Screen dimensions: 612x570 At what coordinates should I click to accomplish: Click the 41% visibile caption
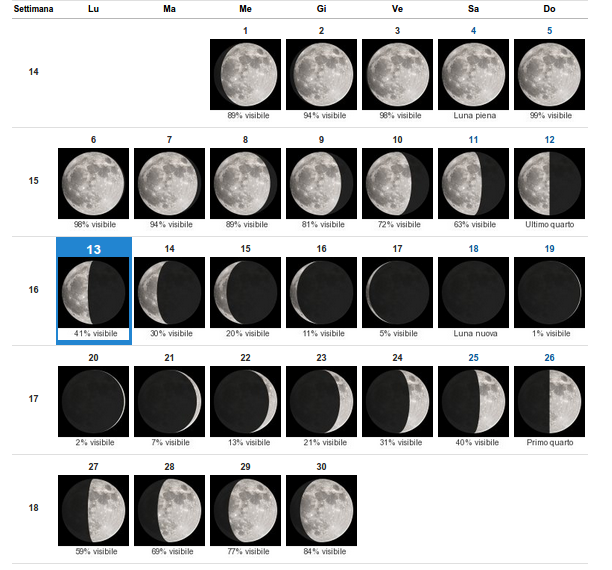pyautogui.click(x=93, y=333)
